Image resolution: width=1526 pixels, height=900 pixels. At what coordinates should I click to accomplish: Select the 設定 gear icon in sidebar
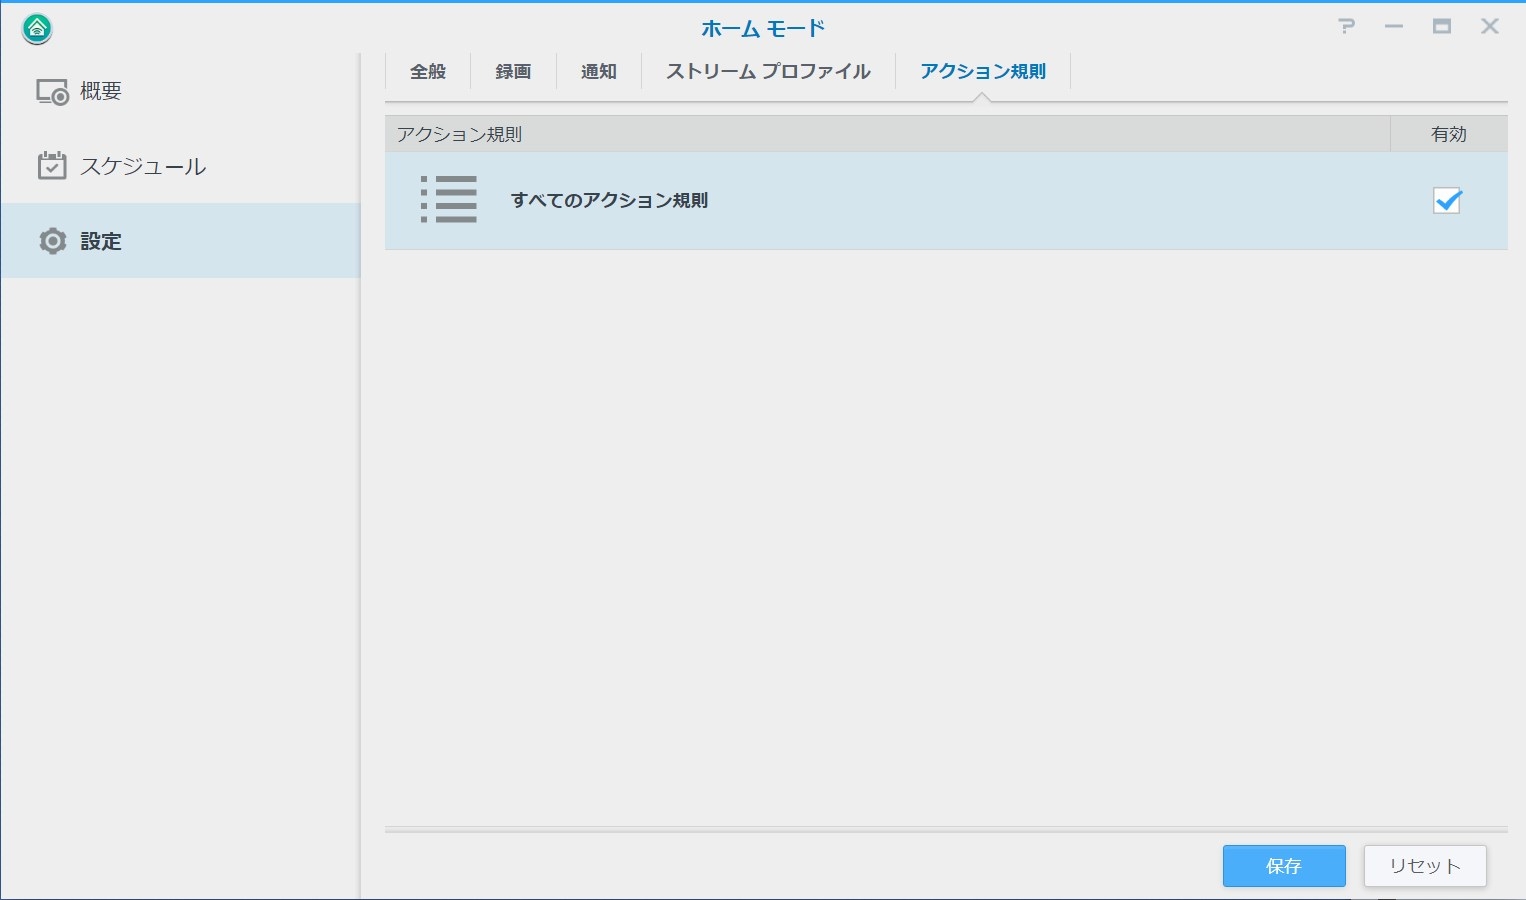(x=52, y=241)
